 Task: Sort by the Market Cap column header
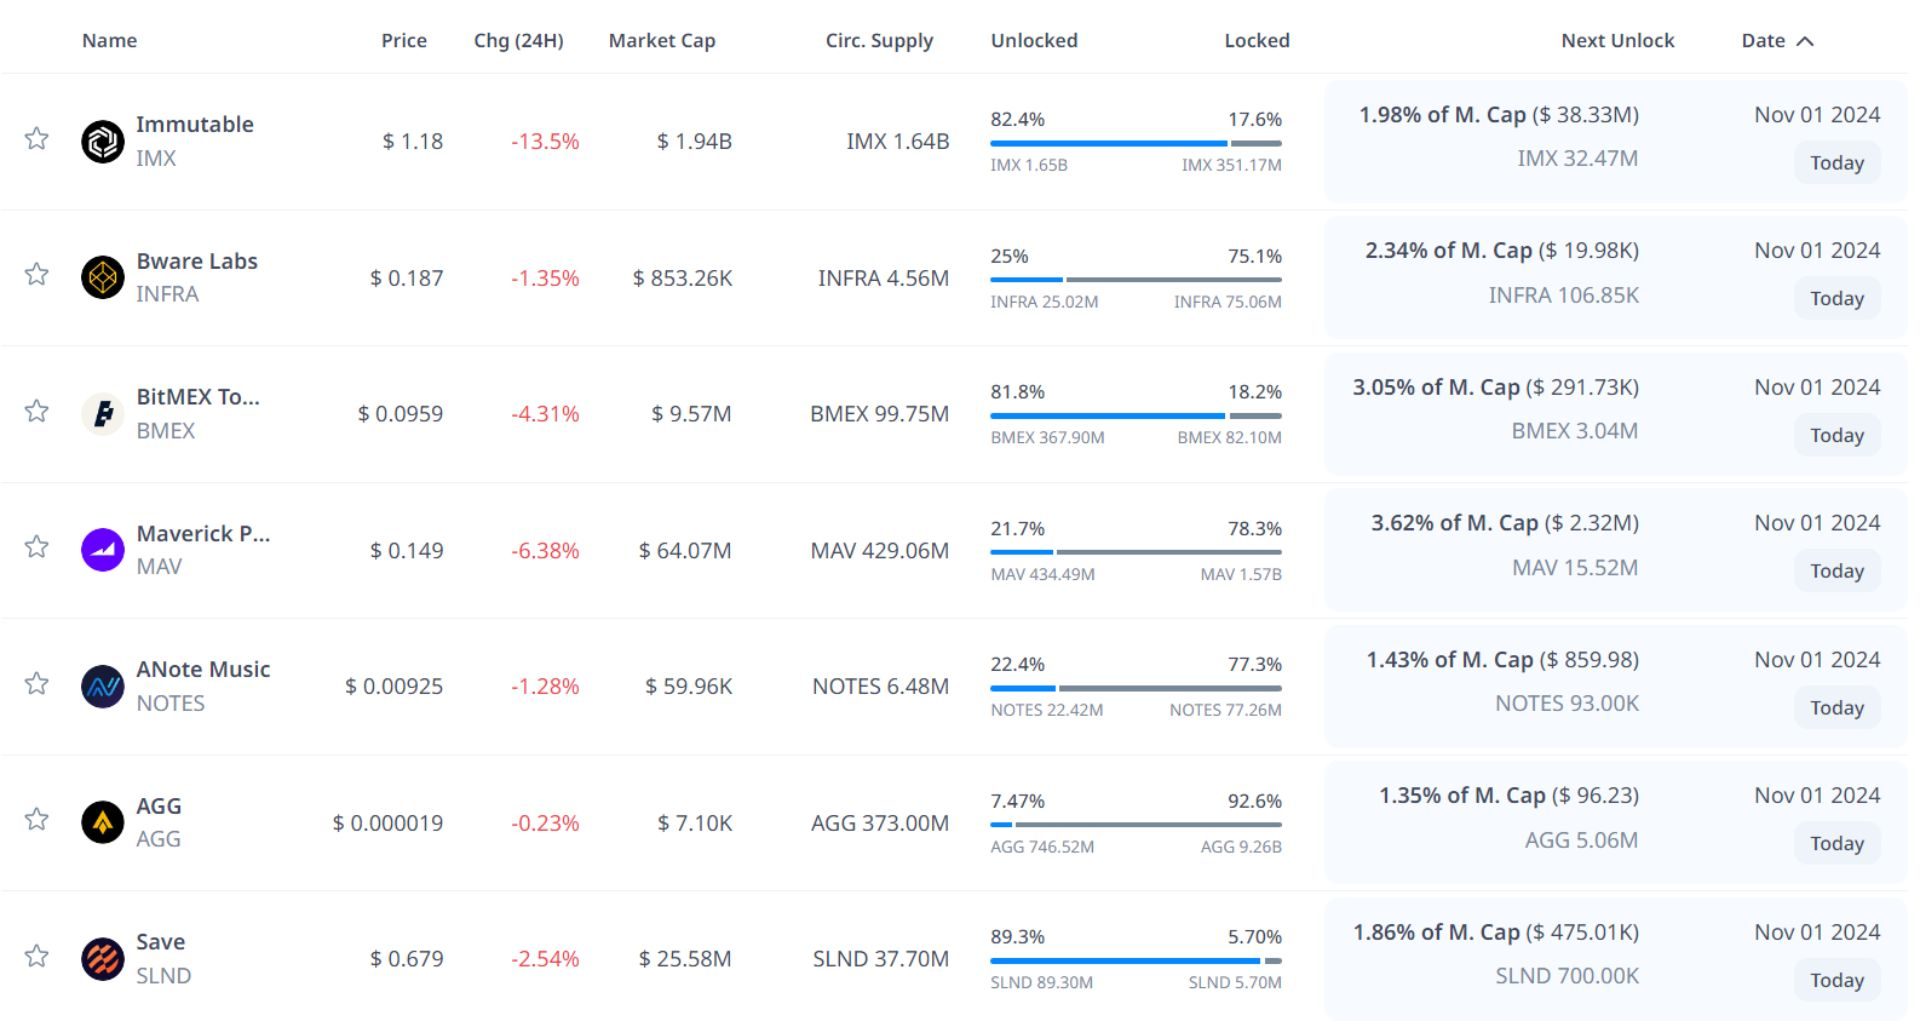coord(661,41)
